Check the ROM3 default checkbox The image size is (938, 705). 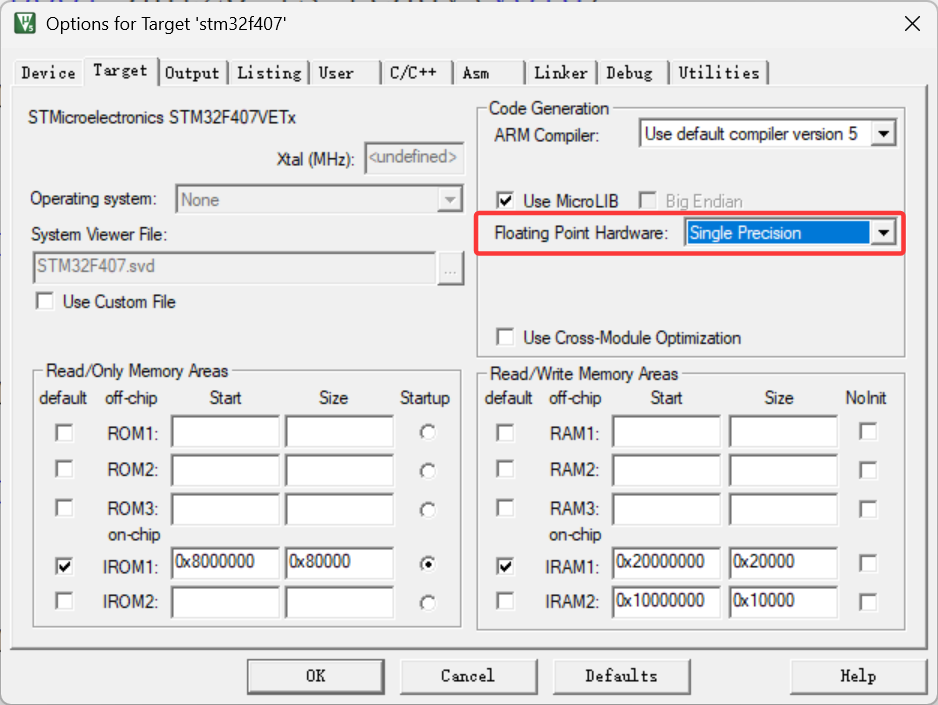tap(64, 508)
